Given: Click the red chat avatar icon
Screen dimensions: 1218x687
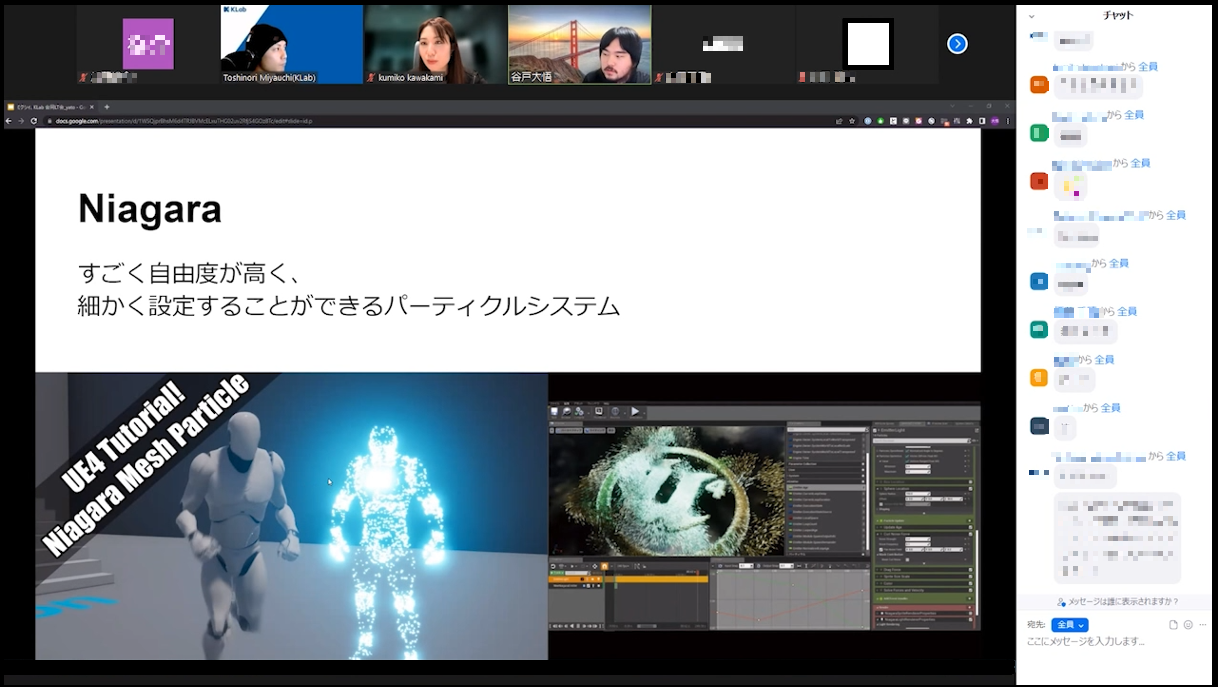Looking at the screenshot, I should 1039,181.
